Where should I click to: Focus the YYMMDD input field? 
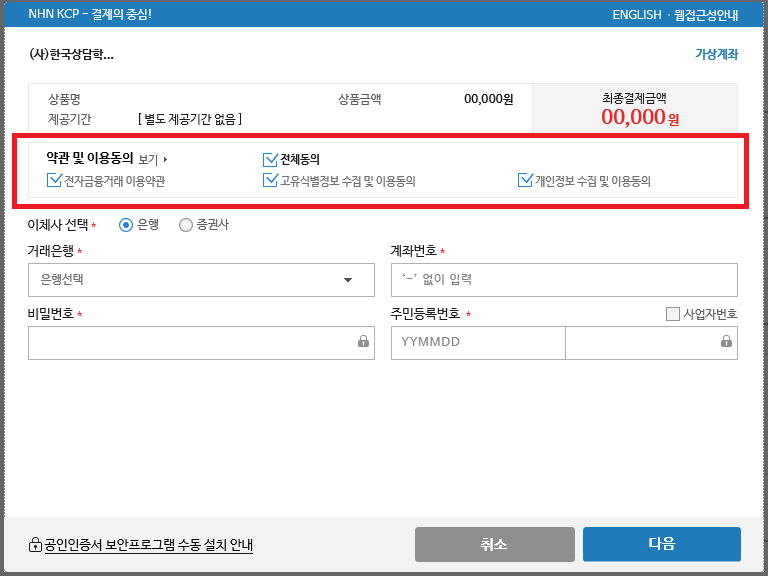coord(478,343)
